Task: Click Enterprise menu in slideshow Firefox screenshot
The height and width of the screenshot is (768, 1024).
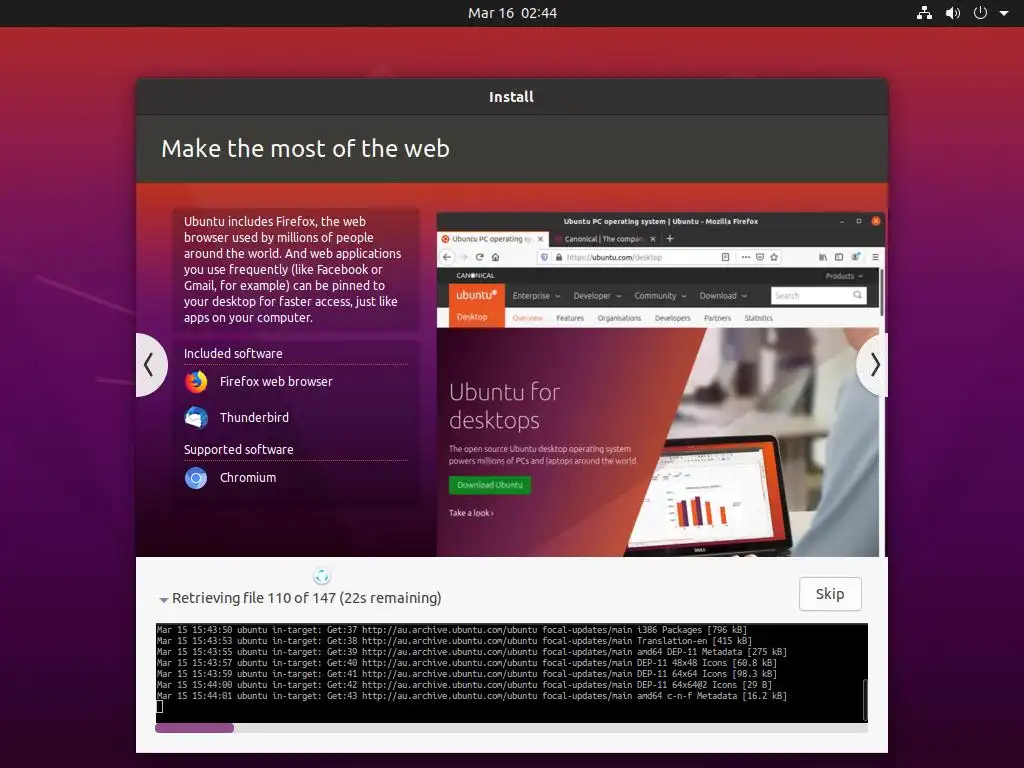Action: [536, 296]
